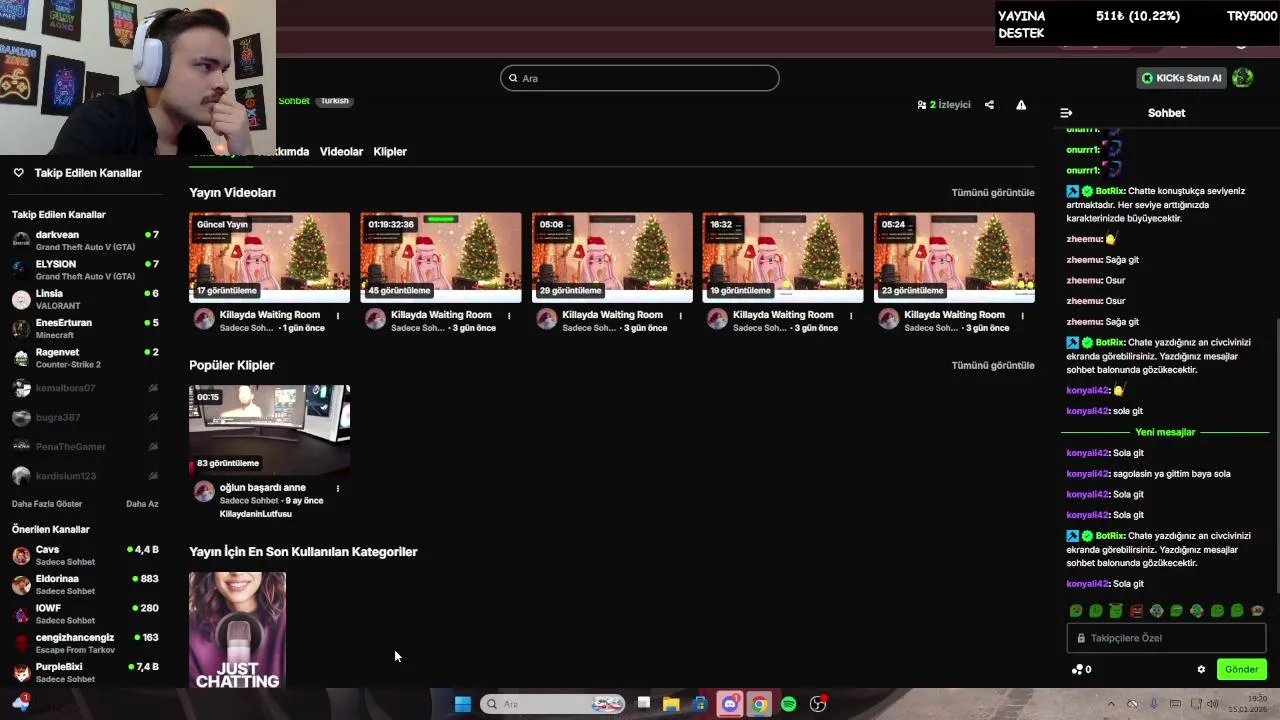The width and height of the screenshot is (1280, 720).
Task: Open the Just Chatting category card
Action: pos(237,630)
